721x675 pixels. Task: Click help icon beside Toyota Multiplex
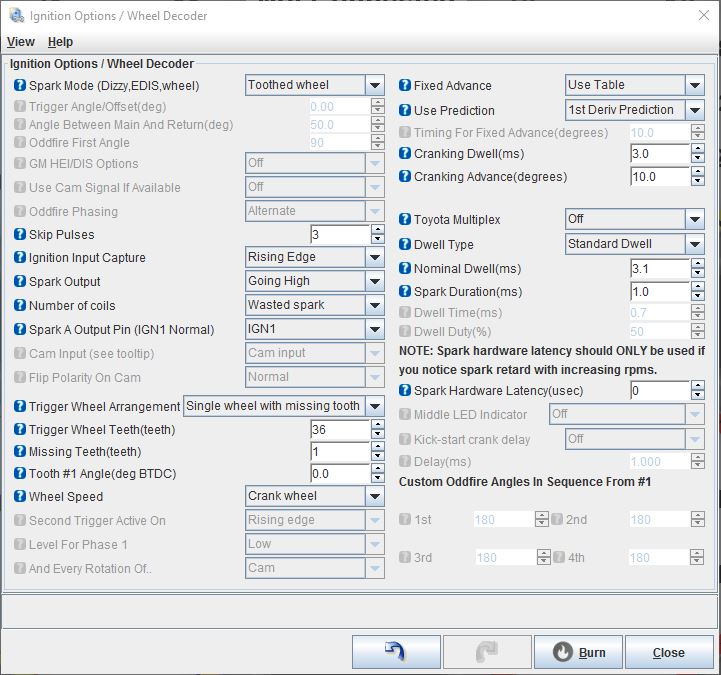coord(405,219)
